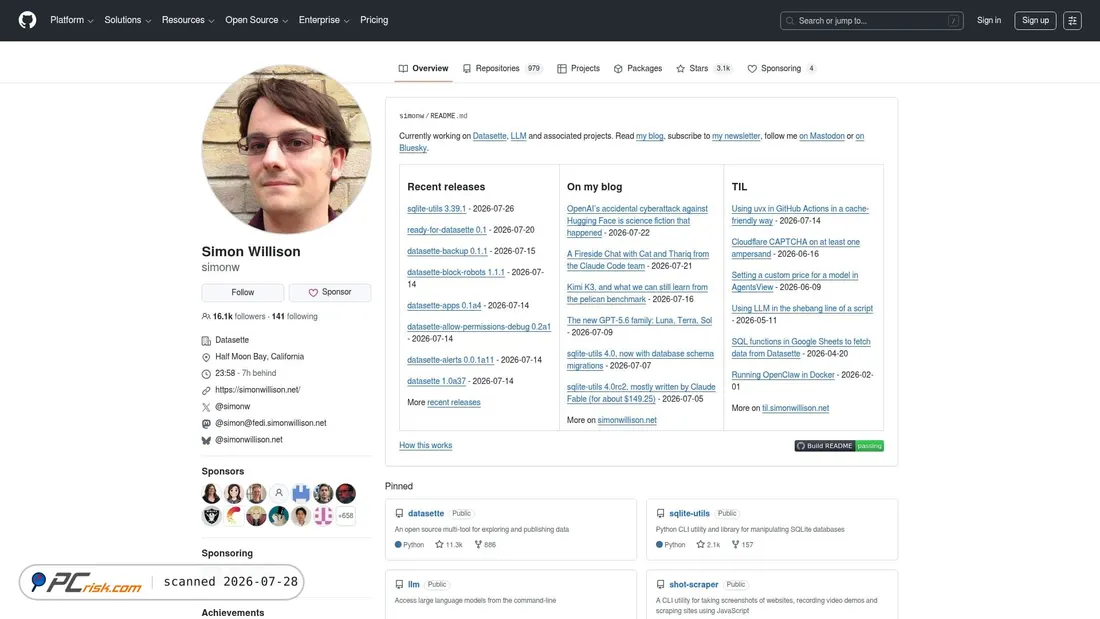Image resolution: width=1100 pixels, height=619 pixels.
Task: Expand the Enterprise menu
Action: click(x=324, y=20)
